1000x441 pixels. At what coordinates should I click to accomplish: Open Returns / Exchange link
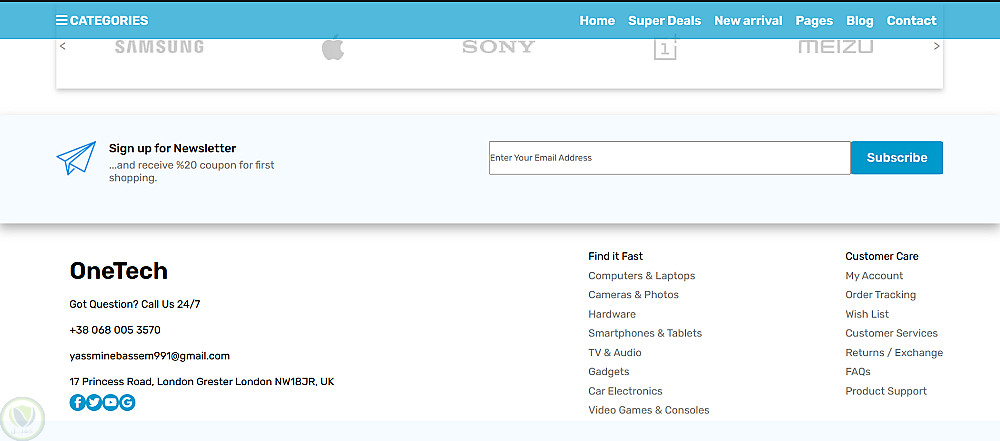894,352
